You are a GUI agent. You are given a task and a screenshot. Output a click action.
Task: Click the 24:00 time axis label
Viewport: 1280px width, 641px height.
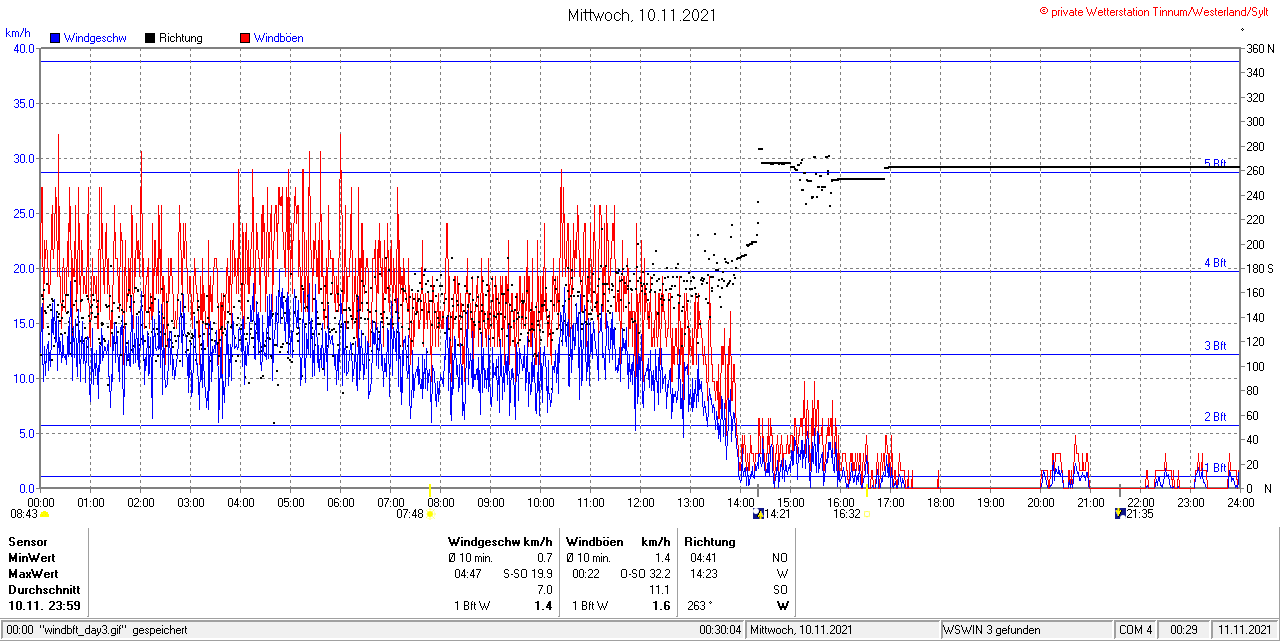click(1241, 502)
